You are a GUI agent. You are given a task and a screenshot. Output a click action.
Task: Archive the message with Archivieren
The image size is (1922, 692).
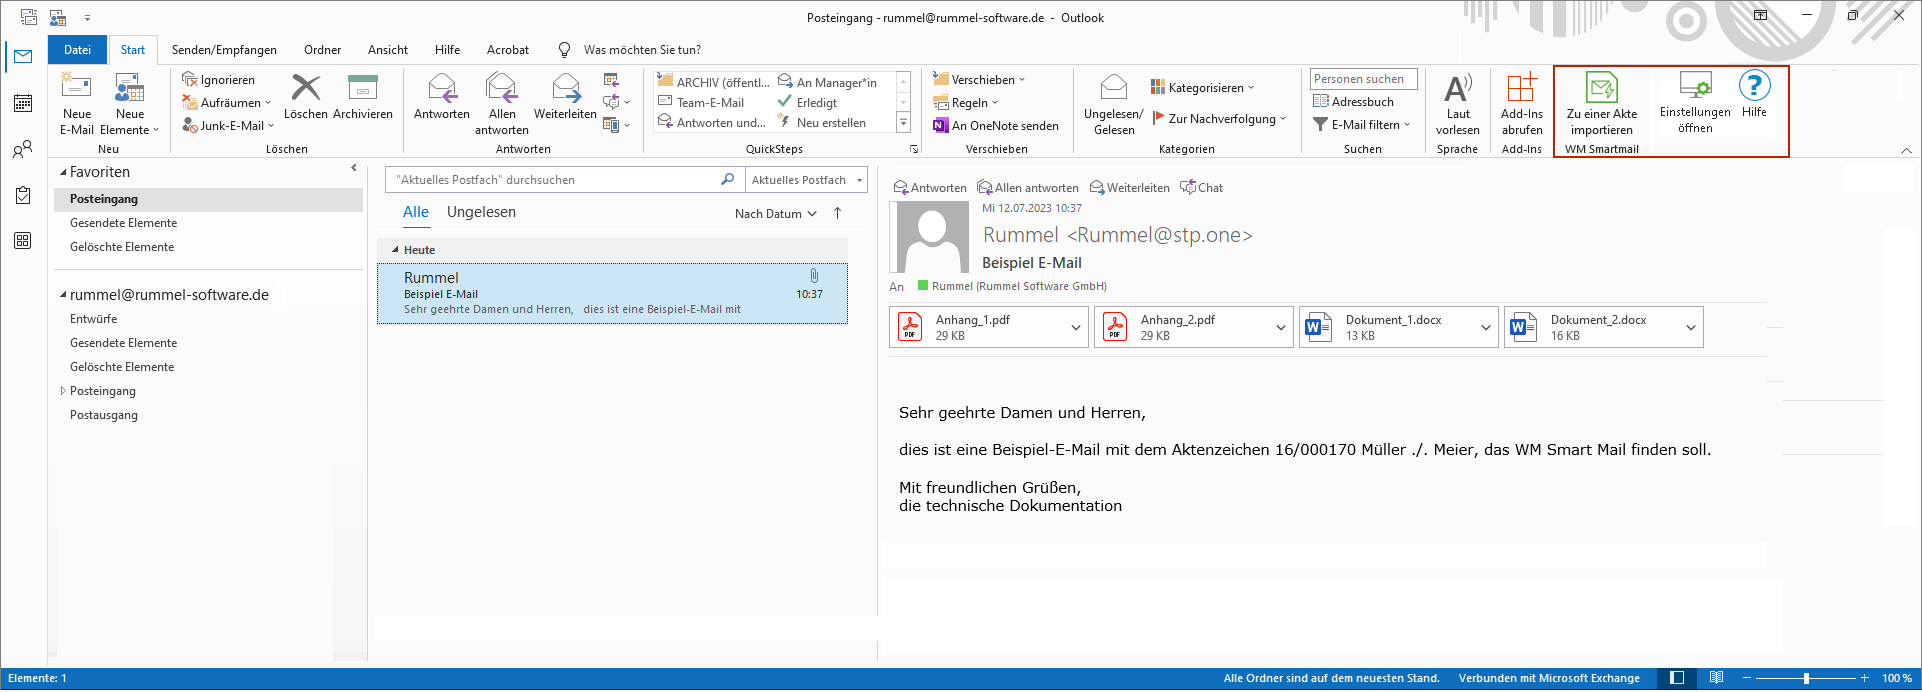point(362,97)
